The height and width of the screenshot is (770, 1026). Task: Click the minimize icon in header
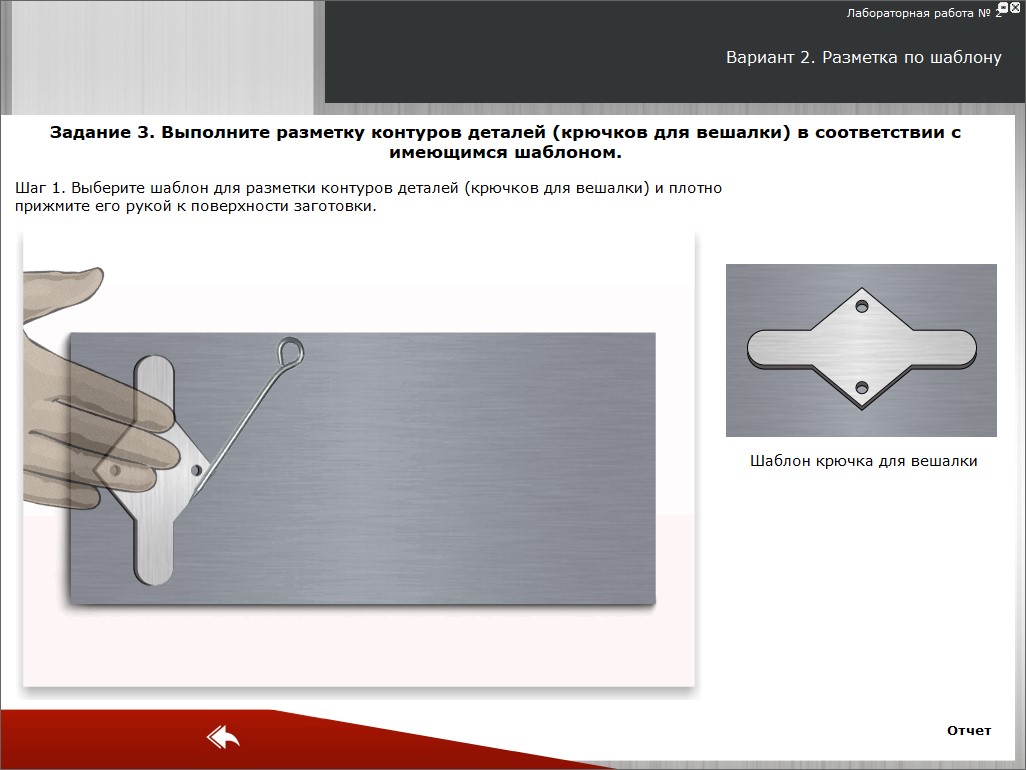(1003, 8)
